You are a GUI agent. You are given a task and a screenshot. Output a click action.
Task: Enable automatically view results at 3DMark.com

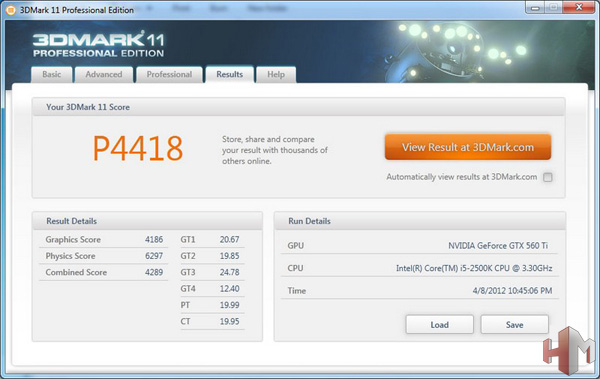(548, 177)
